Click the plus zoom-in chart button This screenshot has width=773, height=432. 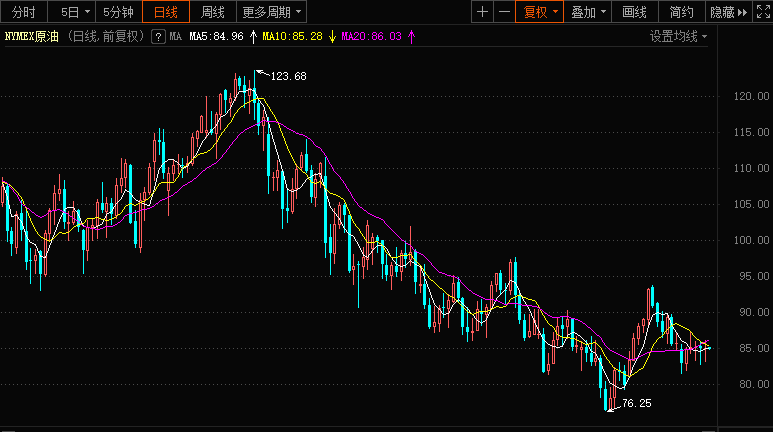(482, 12)
